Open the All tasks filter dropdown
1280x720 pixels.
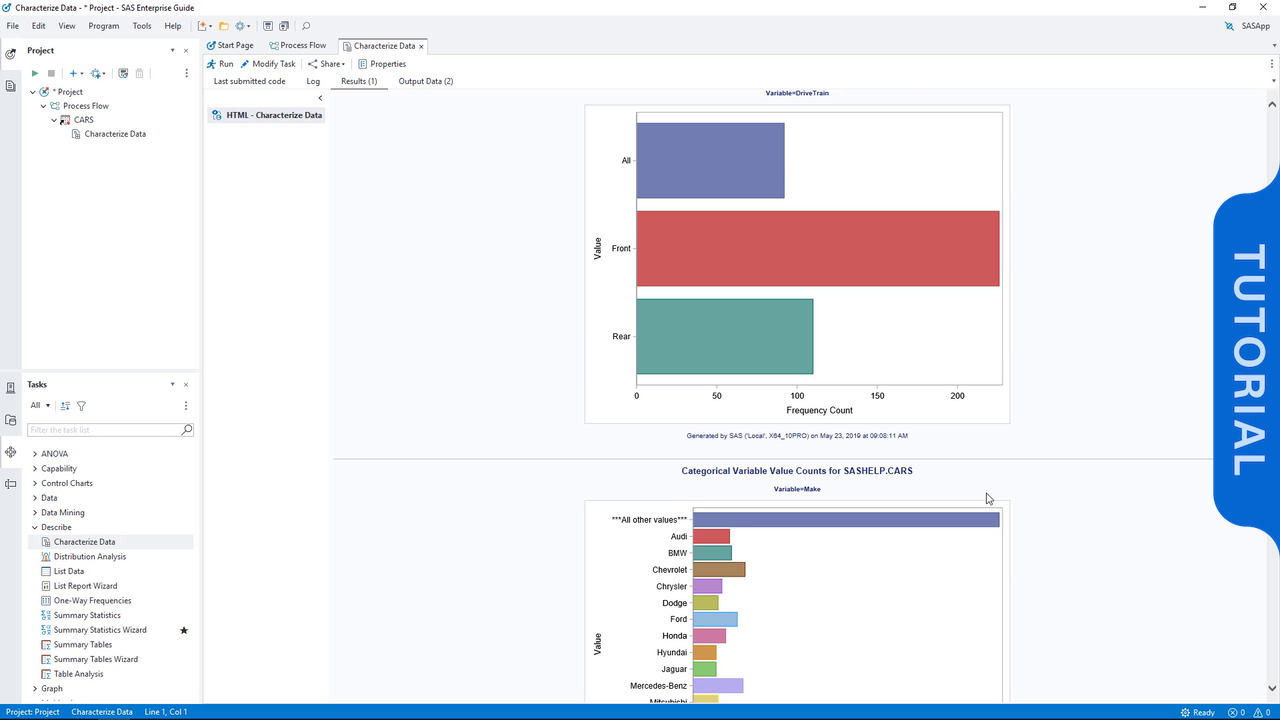(x=40, y=406)
